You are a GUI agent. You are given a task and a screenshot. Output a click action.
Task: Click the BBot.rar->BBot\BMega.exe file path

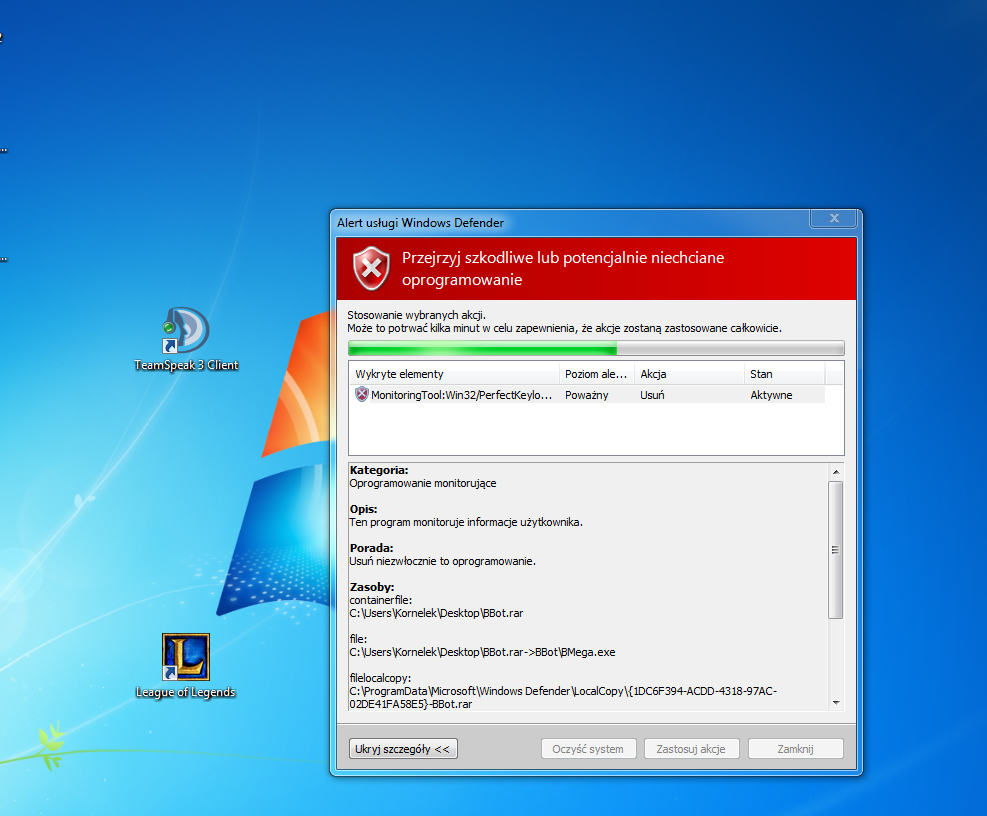click(x=482, y=652)
